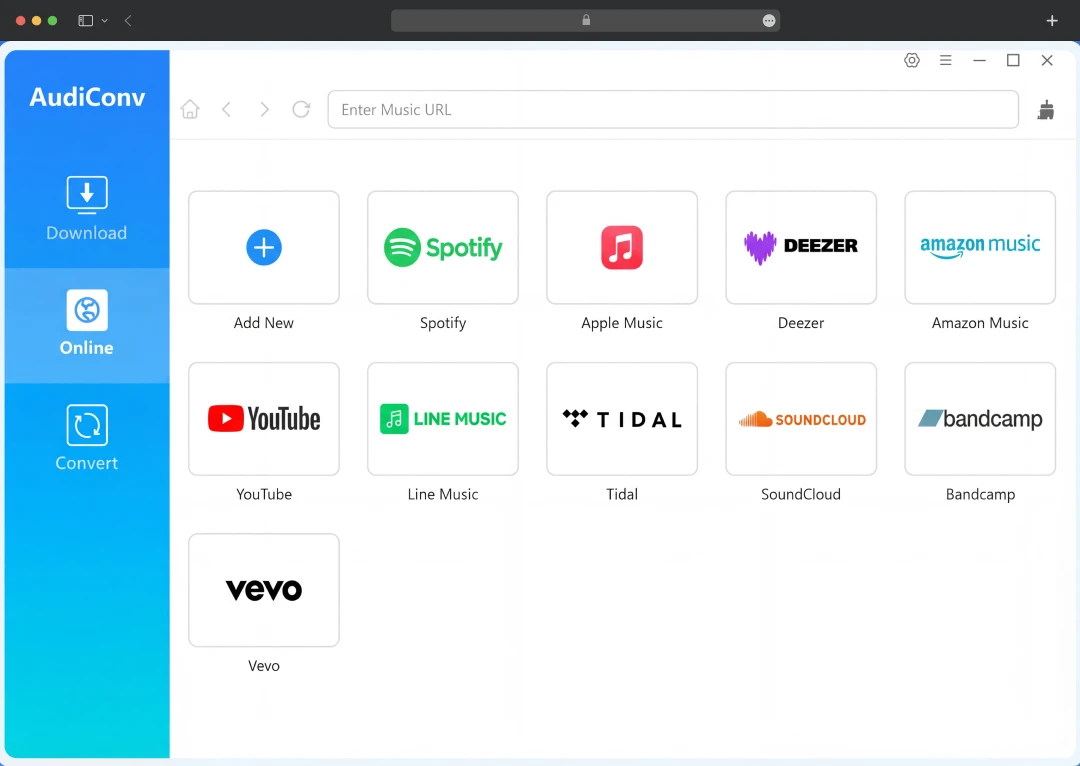Click the yellow macOS minimize button
Screen dimensions: 1080x766
pyautogui.click(x=37, y=21)
